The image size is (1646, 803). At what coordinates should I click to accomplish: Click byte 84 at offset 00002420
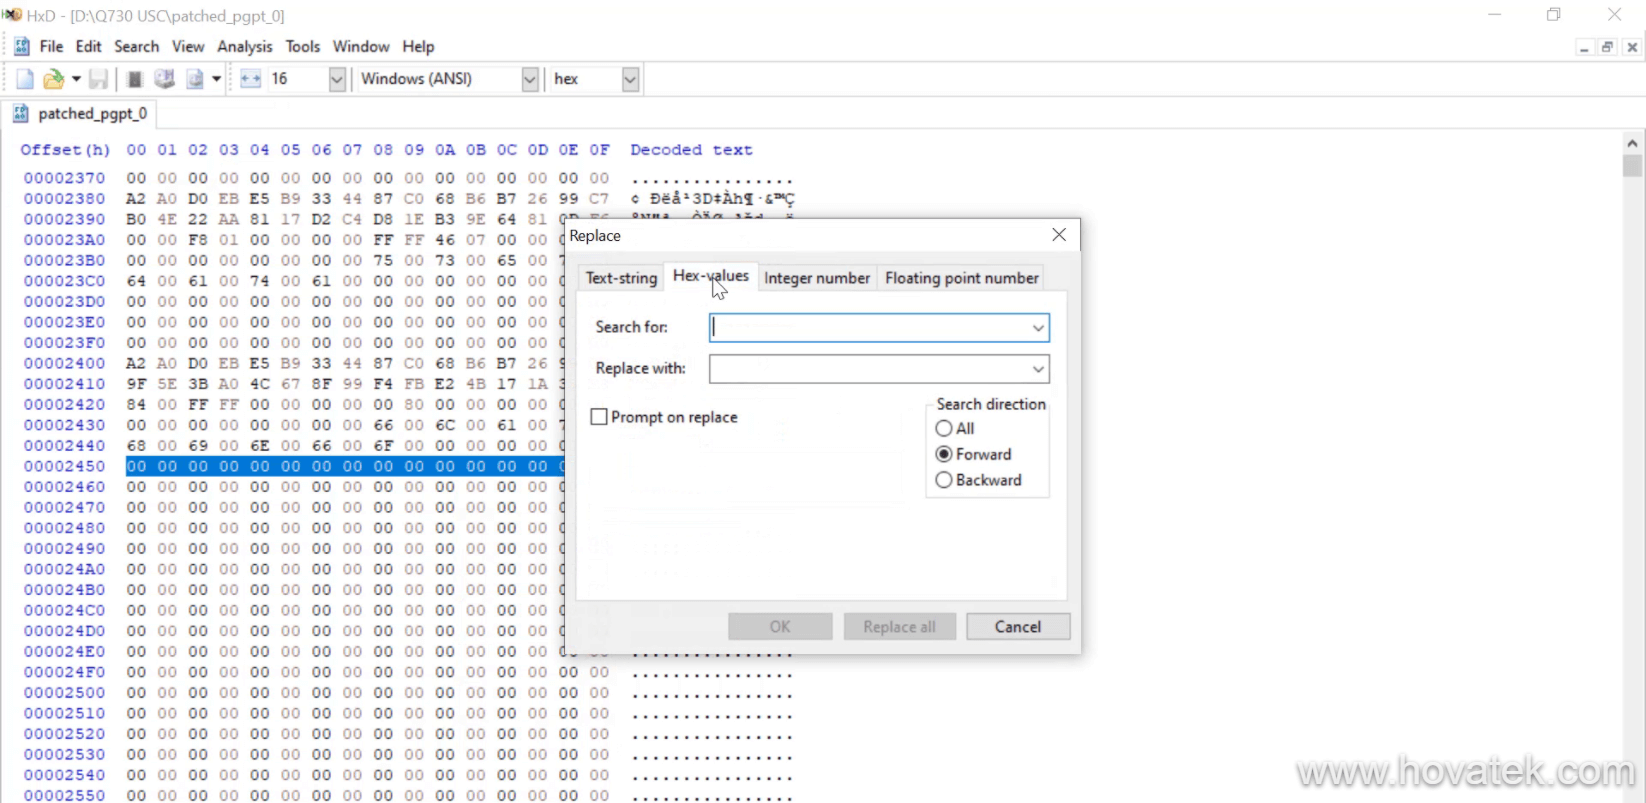click(136, 405)
